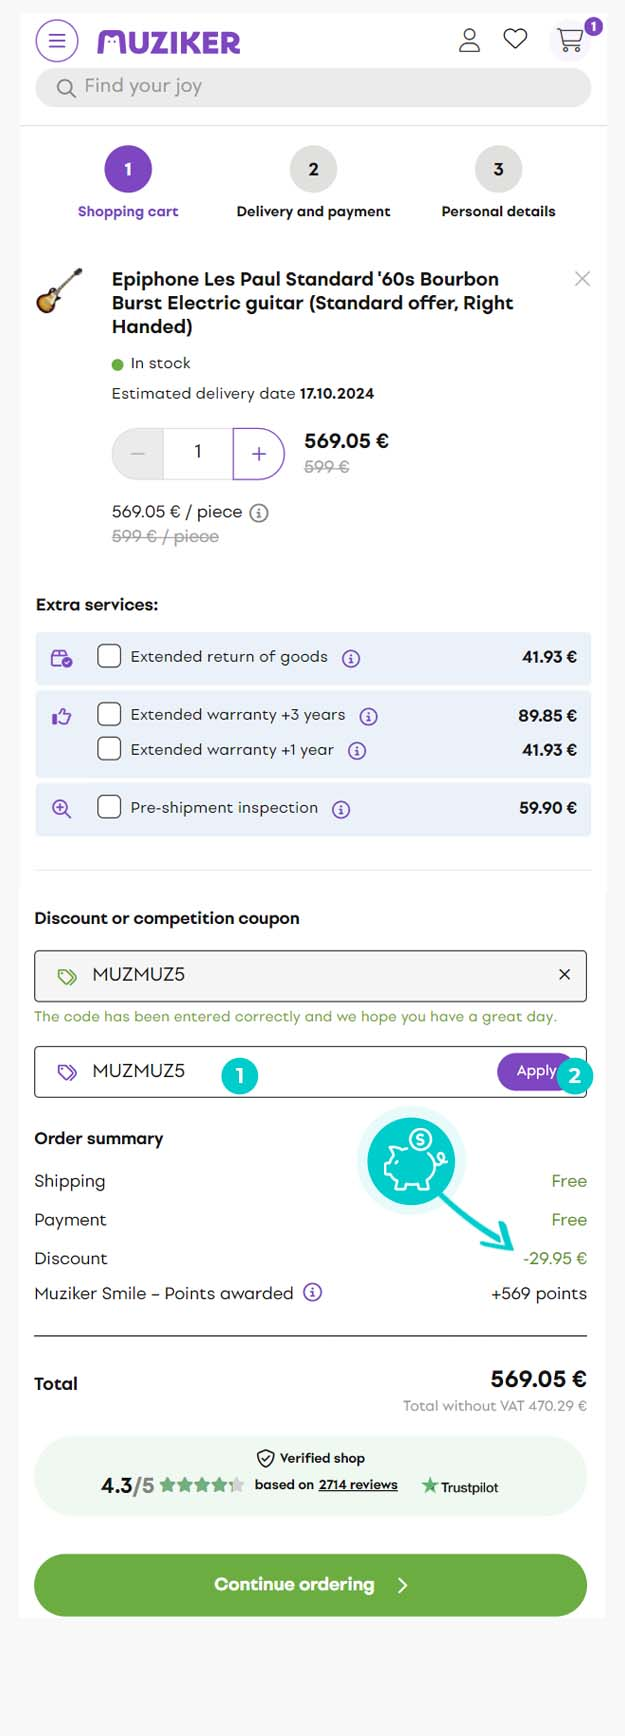The width and height of the screenshot is (625, 1736).
Task: Increase quantity with plus button
Action: pos(258,454)
